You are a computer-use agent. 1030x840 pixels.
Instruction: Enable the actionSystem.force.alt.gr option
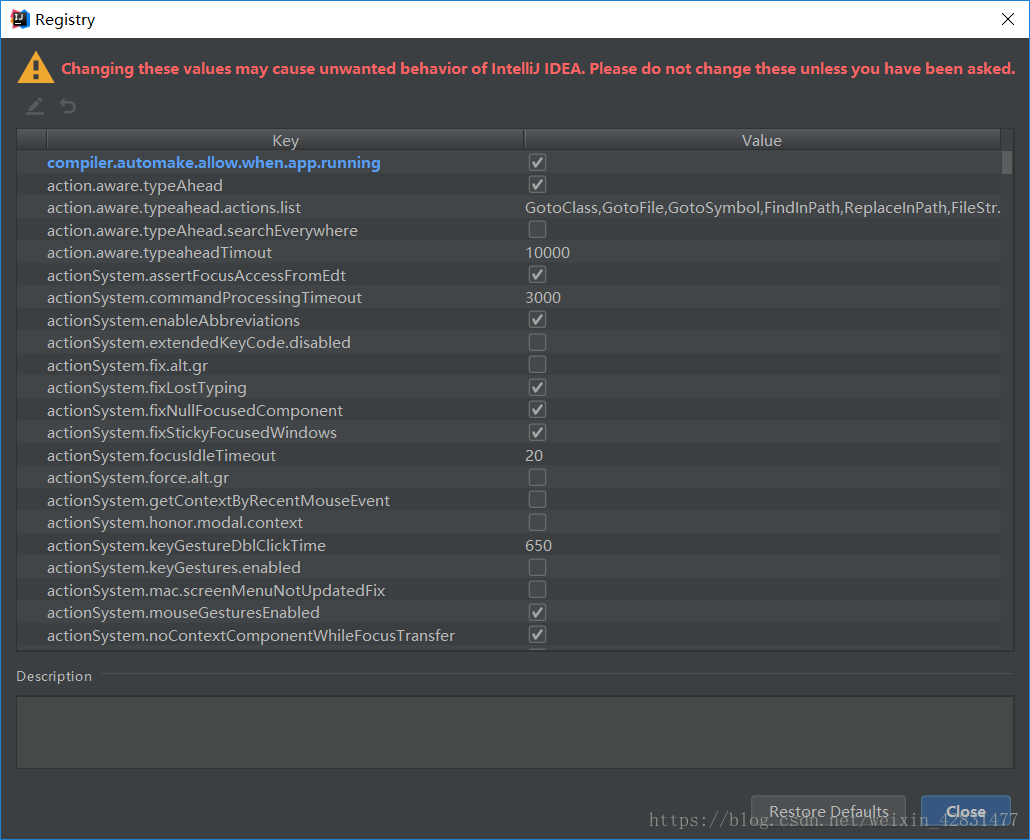pos(537,477)
